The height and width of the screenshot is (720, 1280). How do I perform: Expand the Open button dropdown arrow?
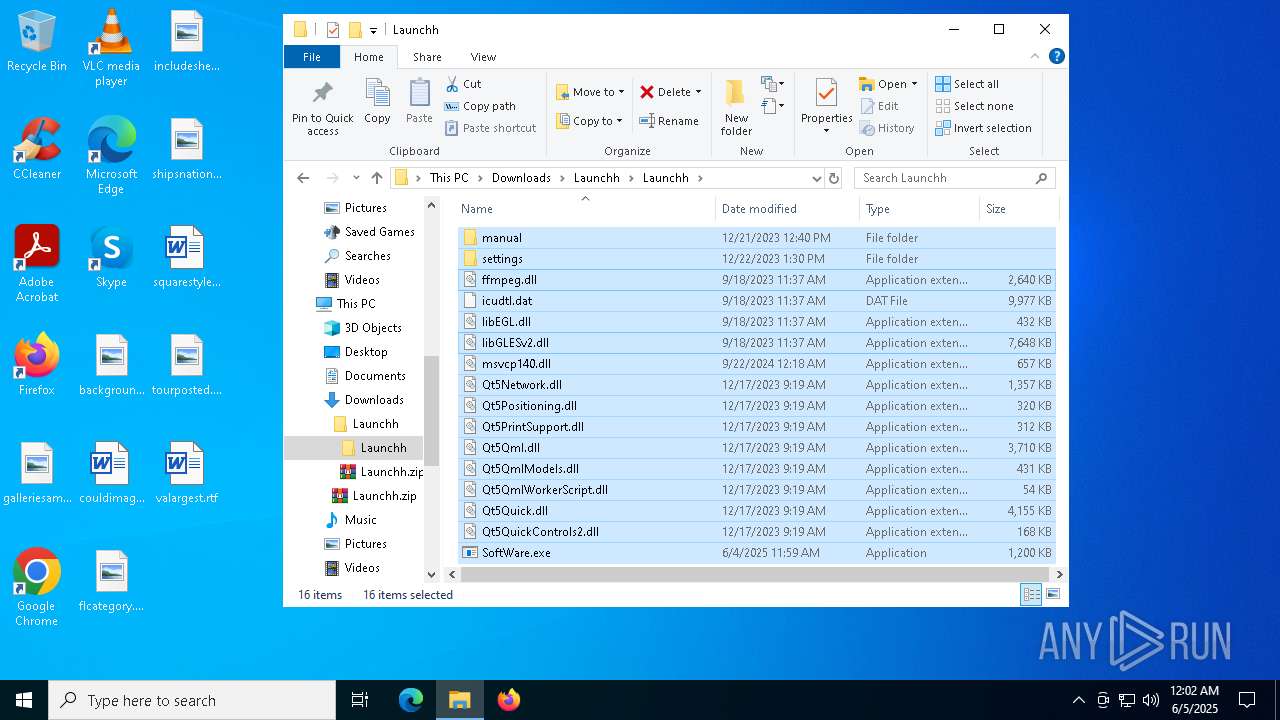pos(913,84)
